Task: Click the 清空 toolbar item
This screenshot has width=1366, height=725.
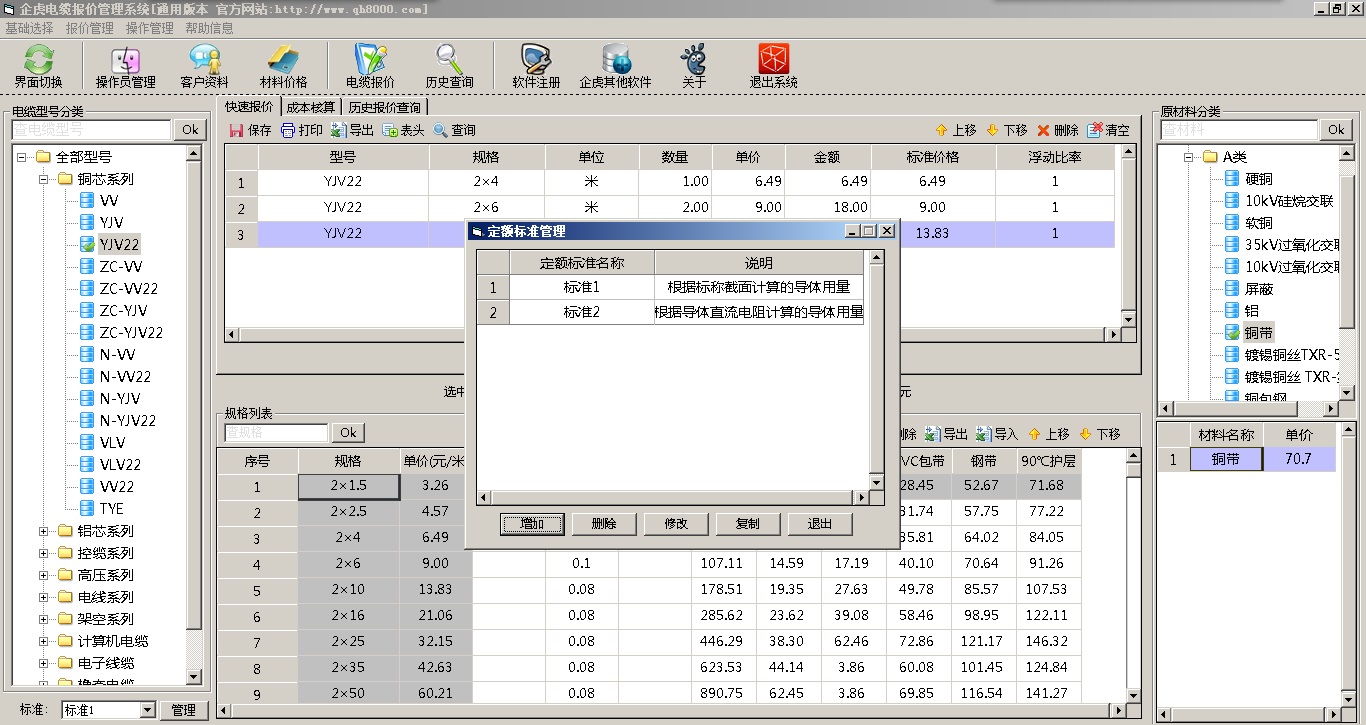Action: (1109, 130)
